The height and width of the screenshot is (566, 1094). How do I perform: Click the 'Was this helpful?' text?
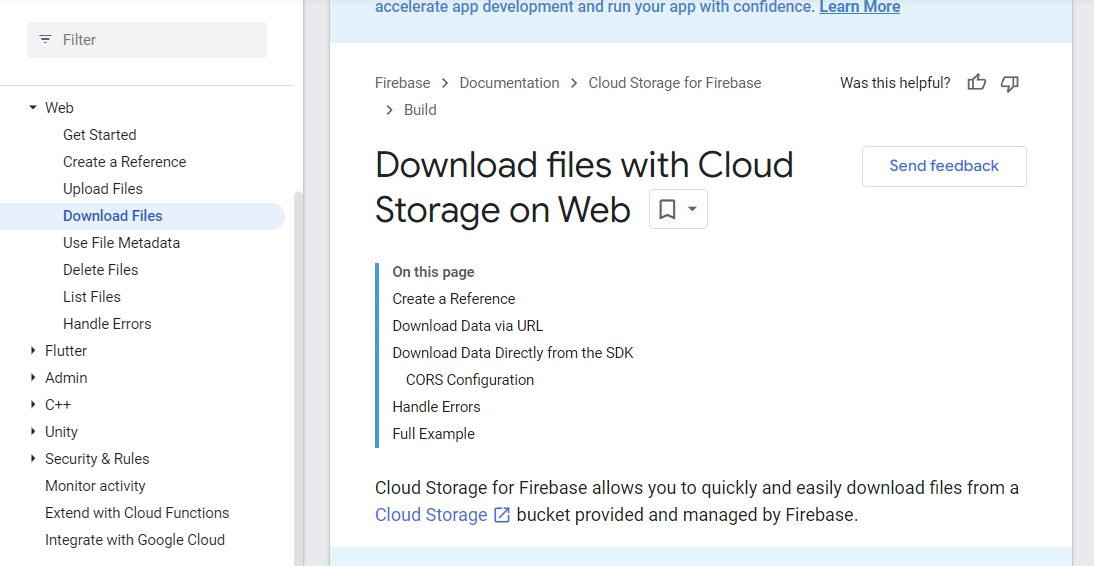point(895,83)
